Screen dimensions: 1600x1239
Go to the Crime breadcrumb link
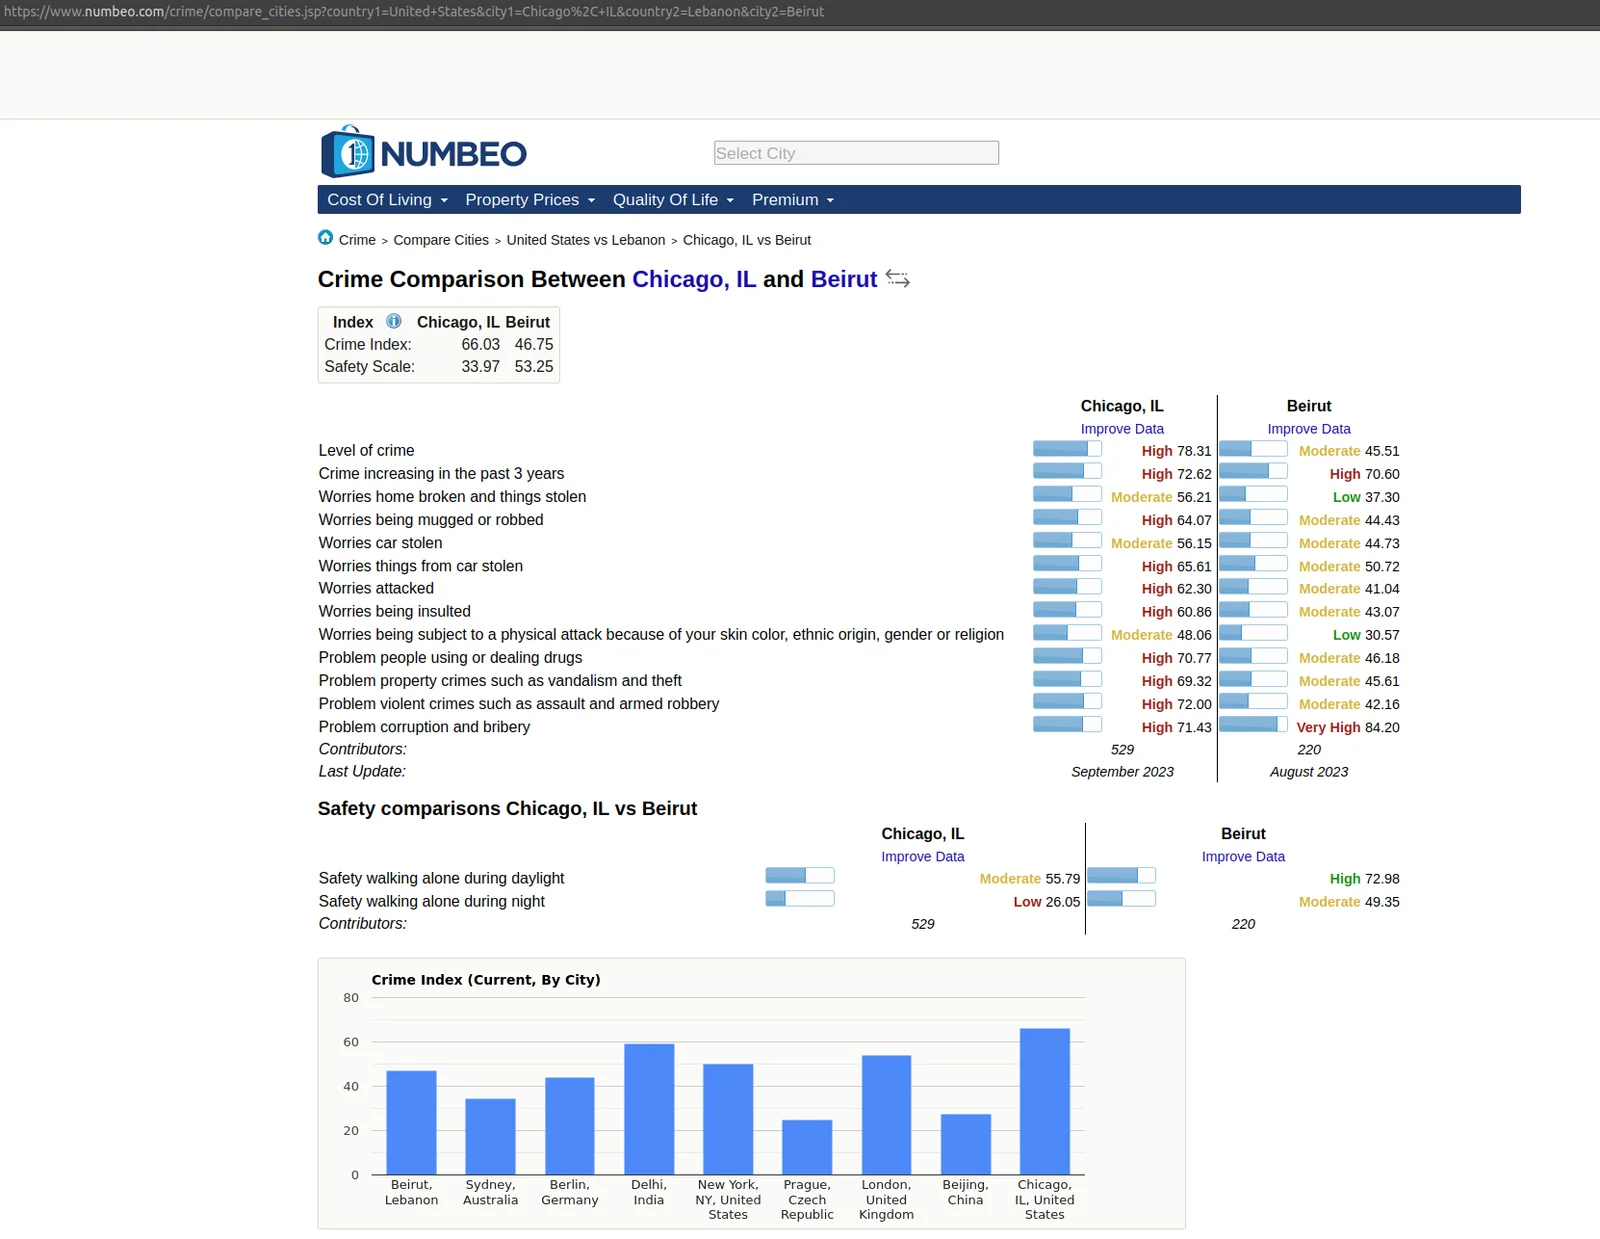tap(357, 240)
